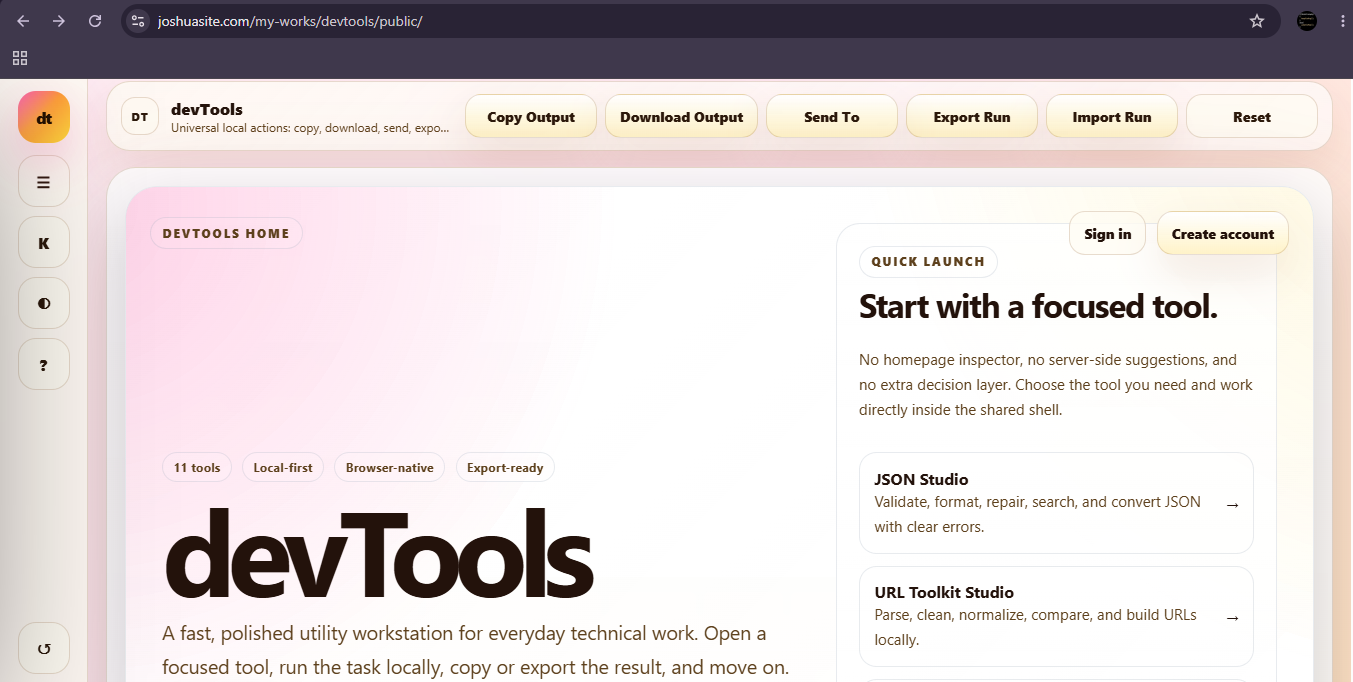Click the Copy Output button
Image resolution: width=1353 pixels, height=682 pixels.
point(531,117)
